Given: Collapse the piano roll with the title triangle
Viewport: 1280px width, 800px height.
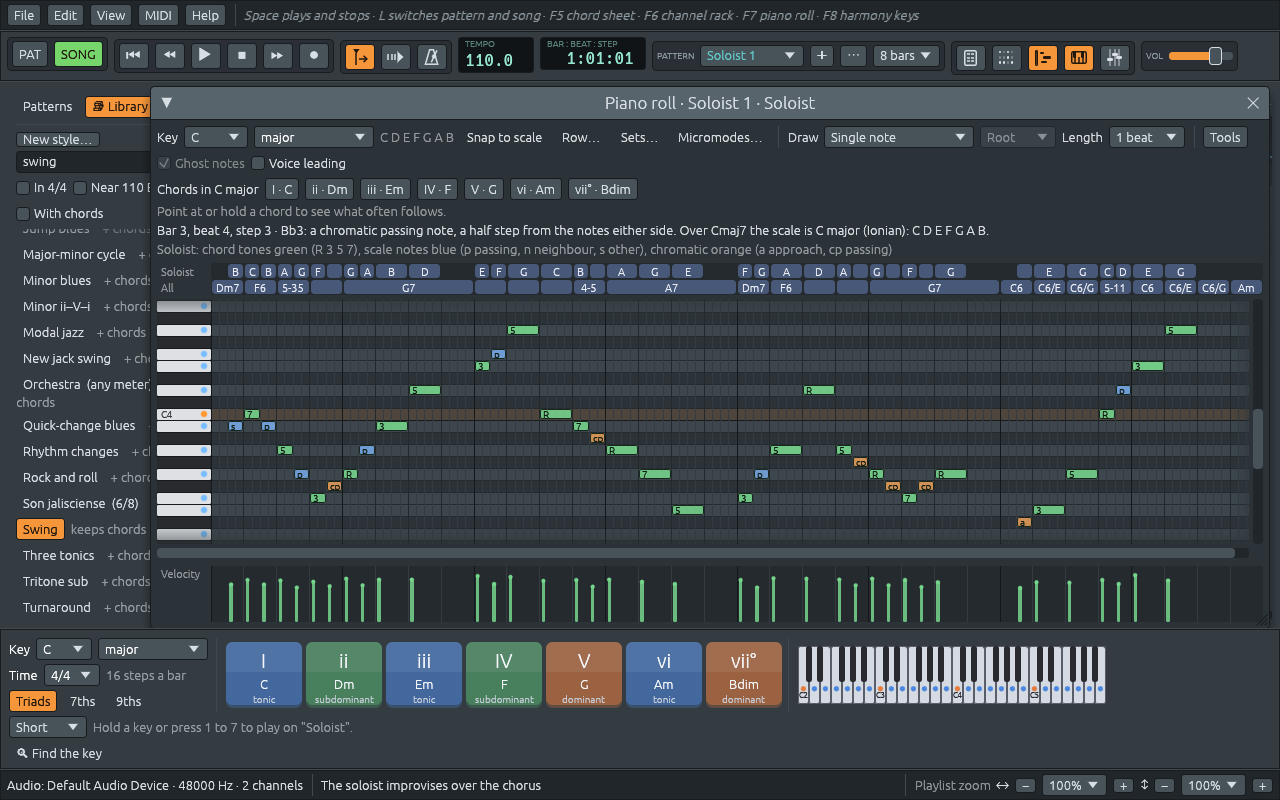Looking at the screenshot, I should (167, 102).
